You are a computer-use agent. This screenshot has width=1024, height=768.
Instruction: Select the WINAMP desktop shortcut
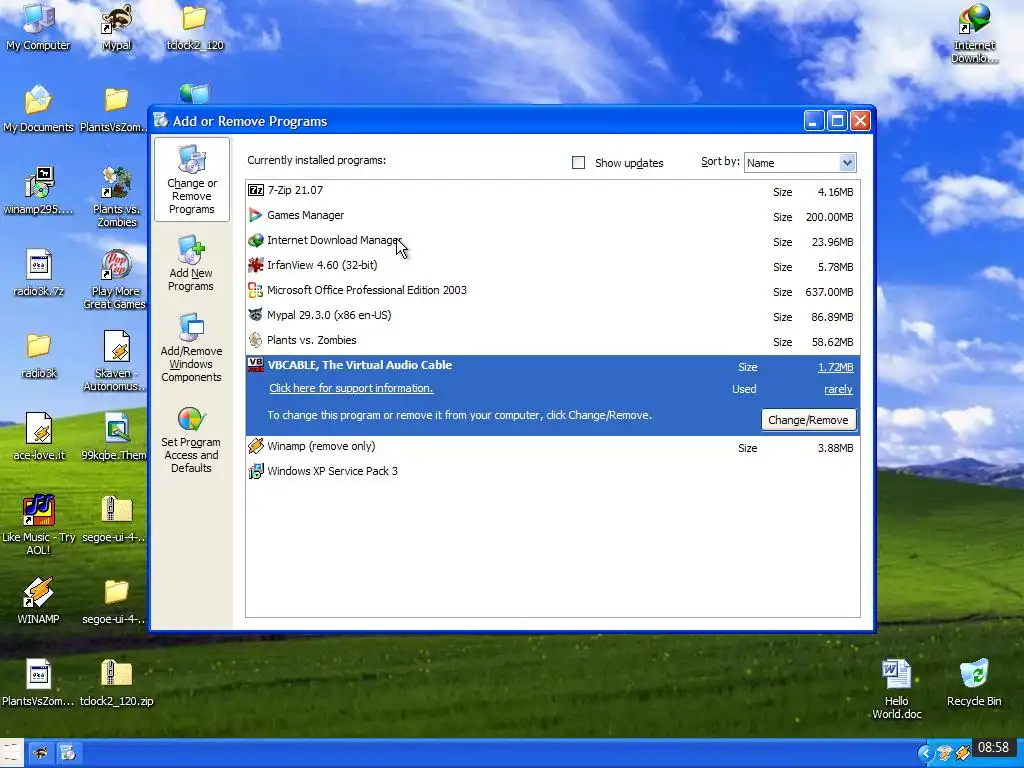[38, 601]
